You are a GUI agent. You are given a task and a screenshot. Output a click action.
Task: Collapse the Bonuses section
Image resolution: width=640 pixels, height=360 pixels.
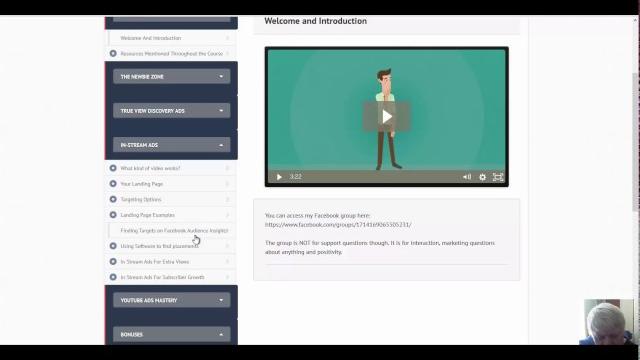[x=171, y=334]
